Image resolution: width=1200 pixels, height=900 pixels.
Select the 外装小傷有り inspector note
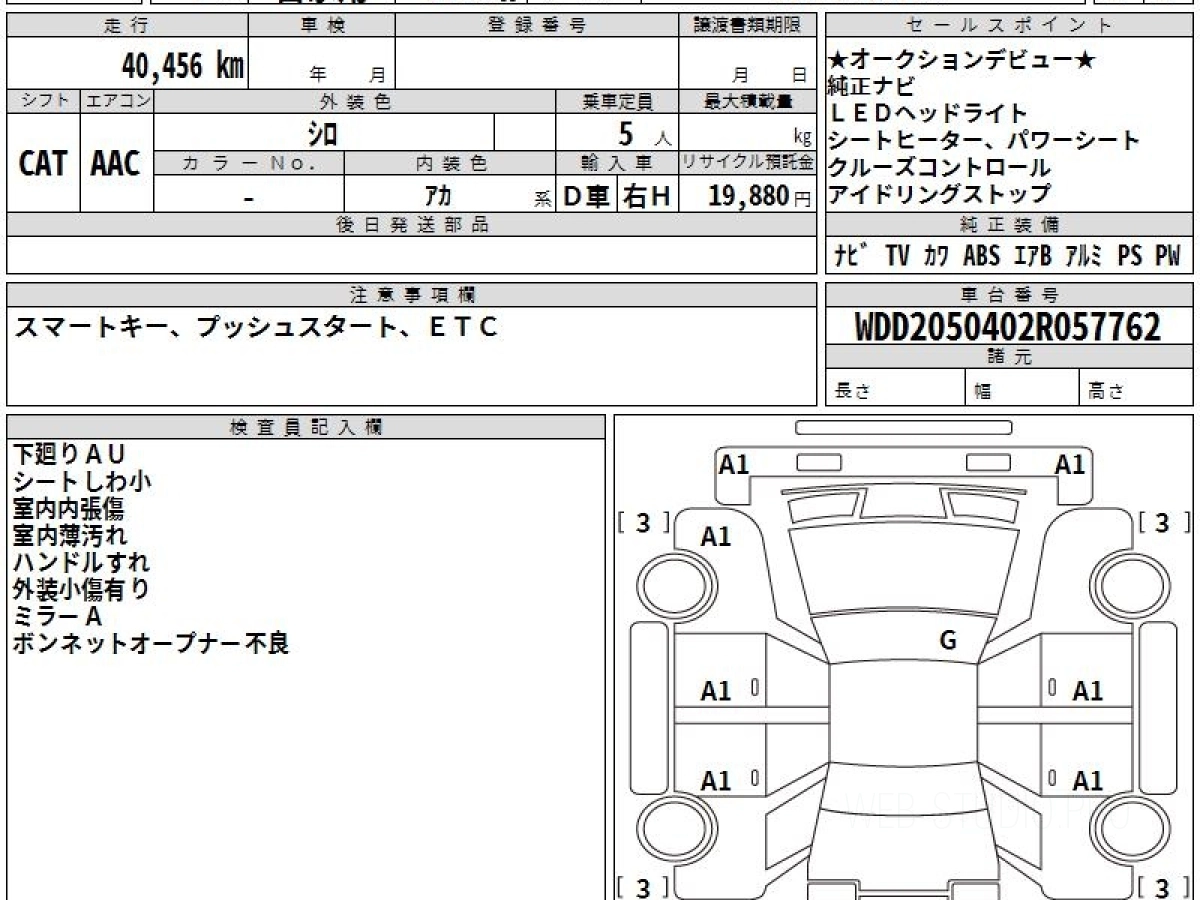click(x=81, y=589)
